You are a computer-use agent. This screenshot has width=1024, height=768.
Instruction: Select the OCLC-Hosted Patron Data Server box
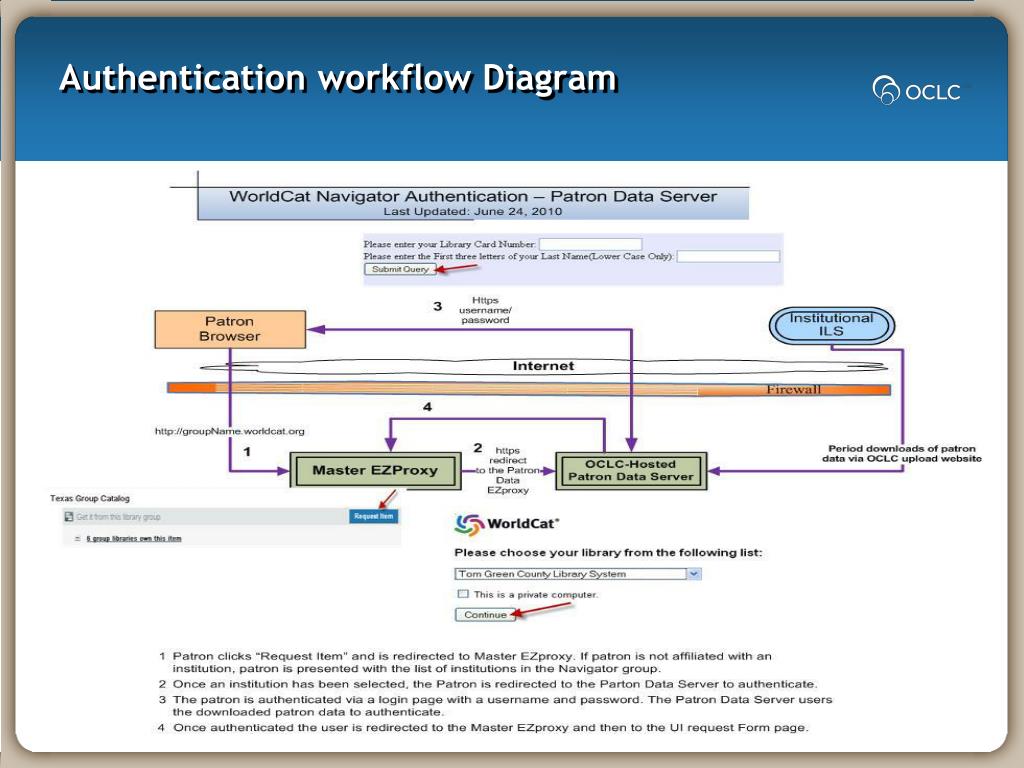[631, 470]
